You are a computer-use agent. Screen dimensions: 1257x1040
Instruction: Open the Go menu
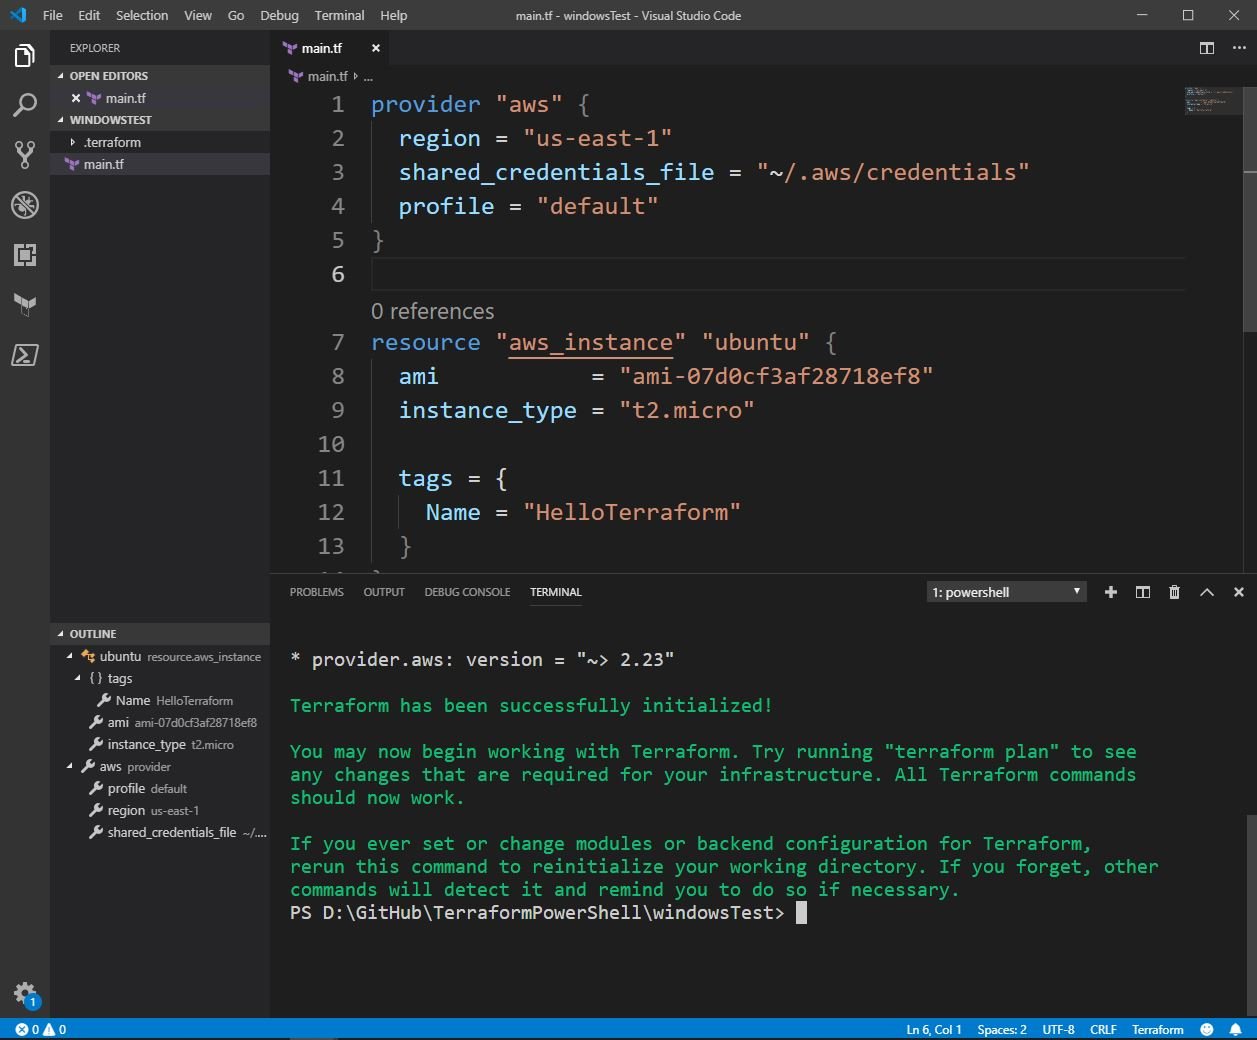coord(236,15)
